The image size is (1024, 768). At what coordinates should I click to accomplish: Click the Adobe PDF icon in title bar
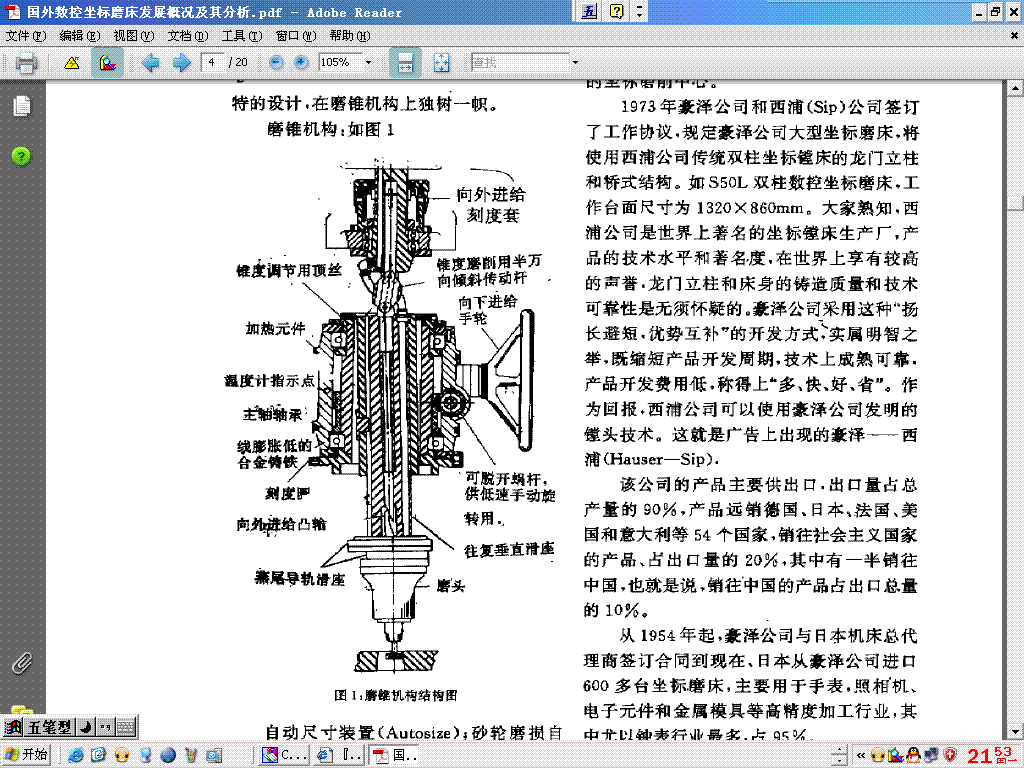[x=12, y=12]
